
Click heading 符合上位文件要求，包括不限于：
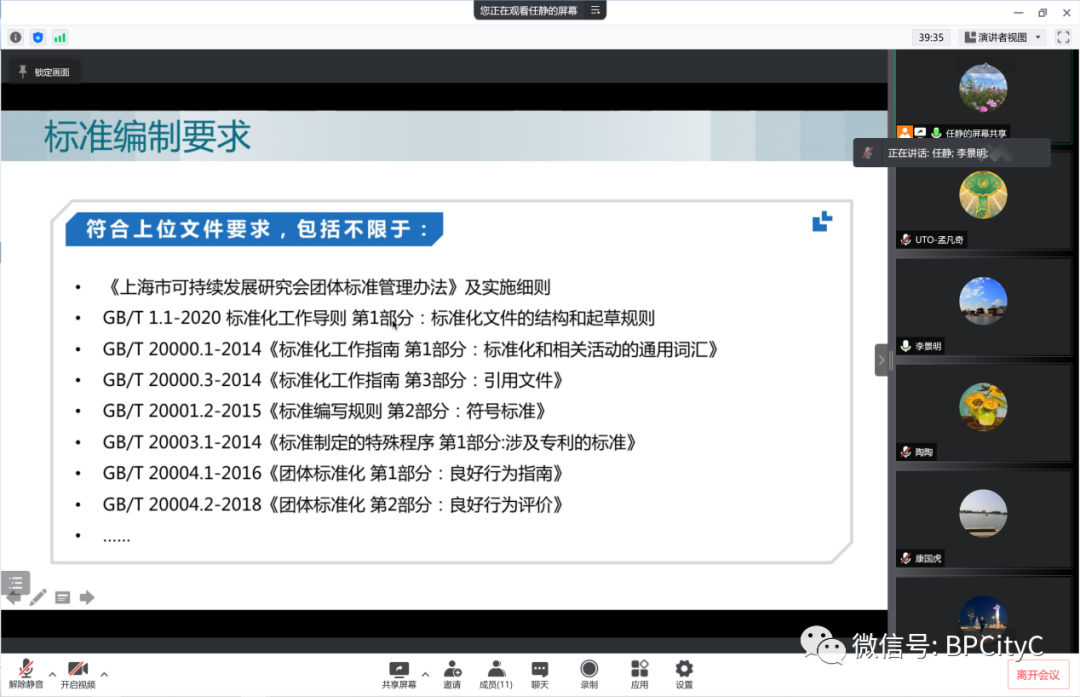[255, 229]
